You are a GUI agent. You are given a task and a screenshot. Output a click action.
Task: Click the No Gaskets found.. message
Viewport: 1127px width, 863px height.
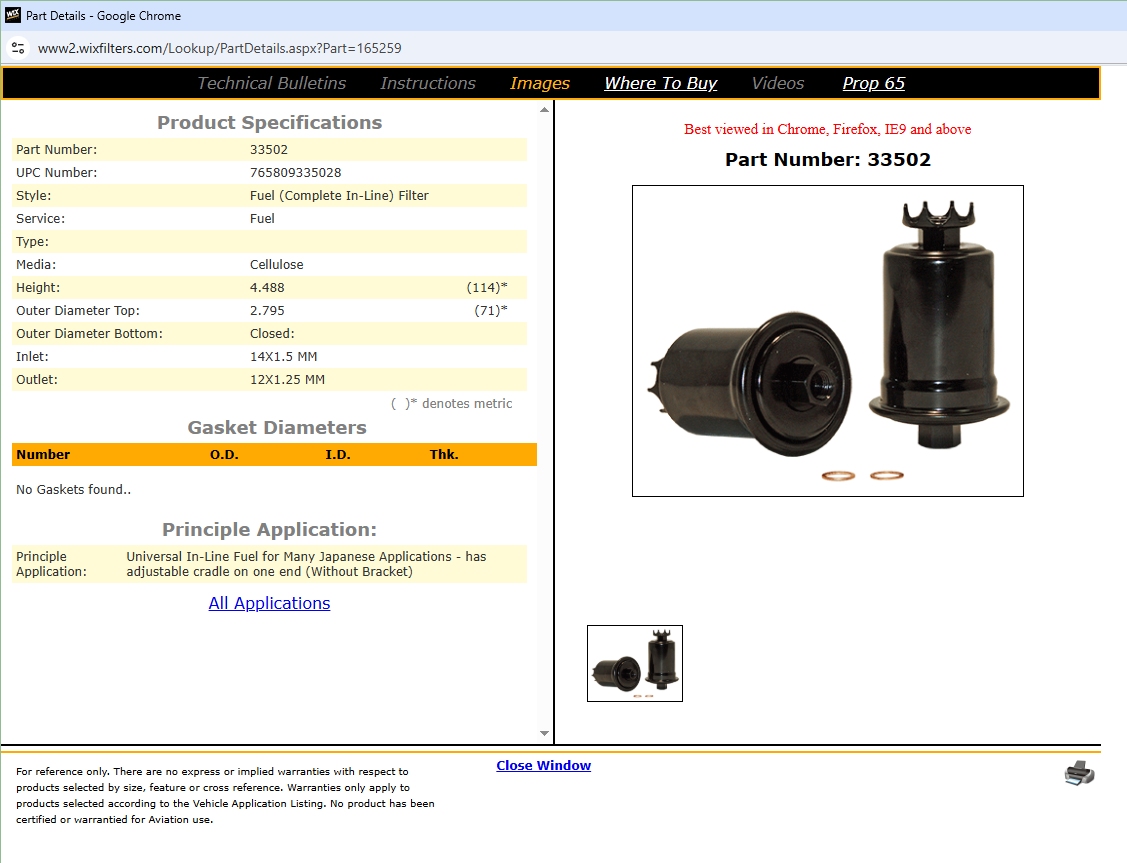(73, 489)
